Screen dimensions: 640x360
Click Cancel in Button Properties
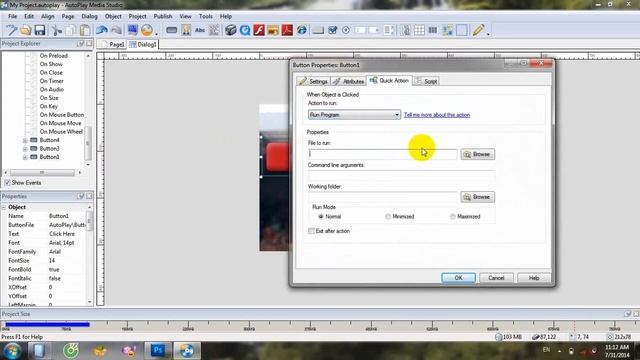[x=496, y=278]
